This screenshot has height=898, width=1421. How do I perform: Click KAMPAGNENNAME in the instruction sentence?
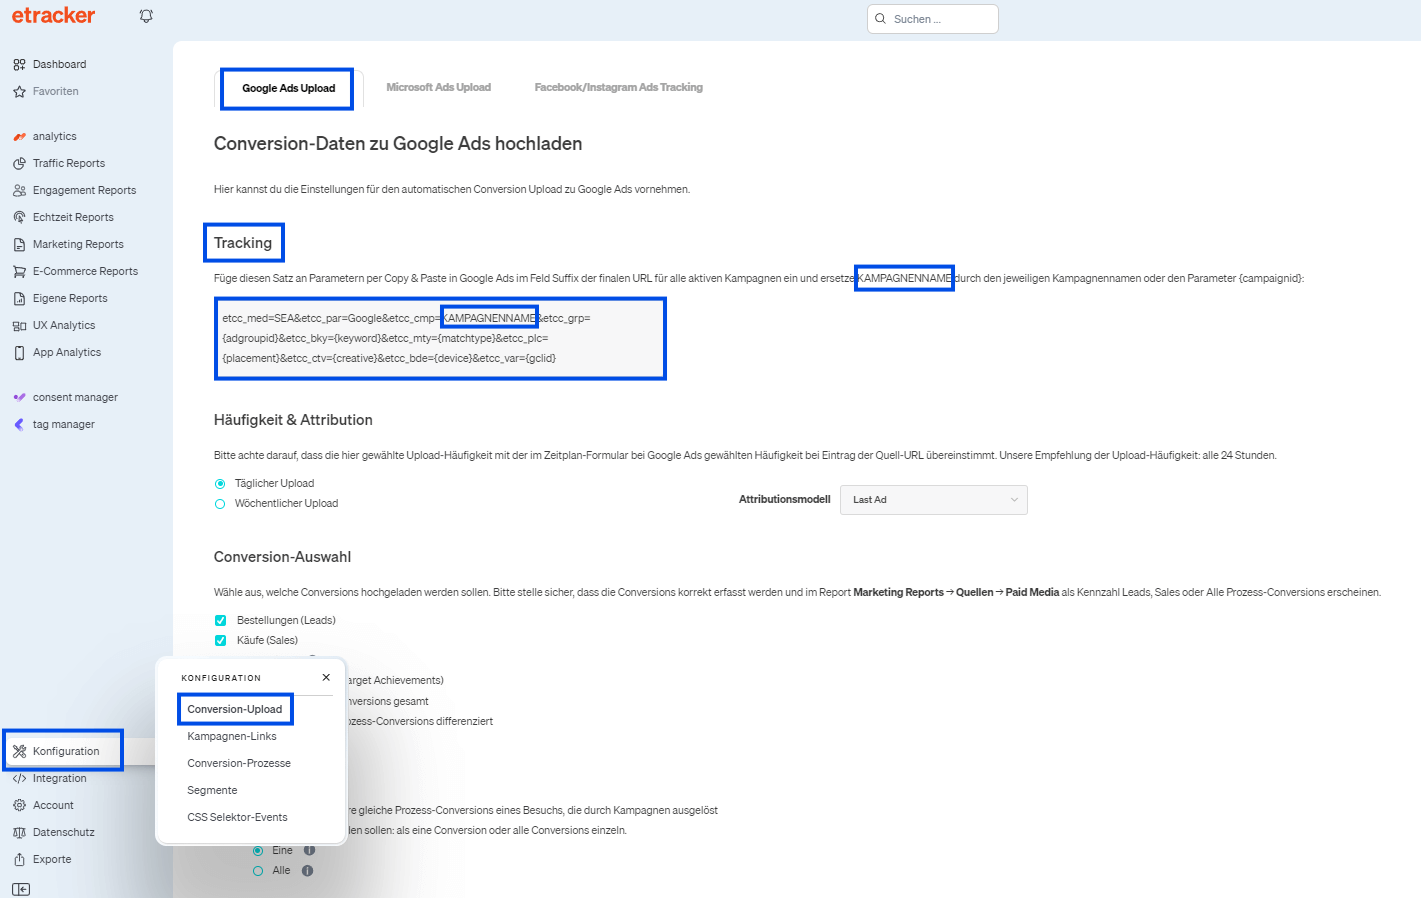[x=904, y=278]
